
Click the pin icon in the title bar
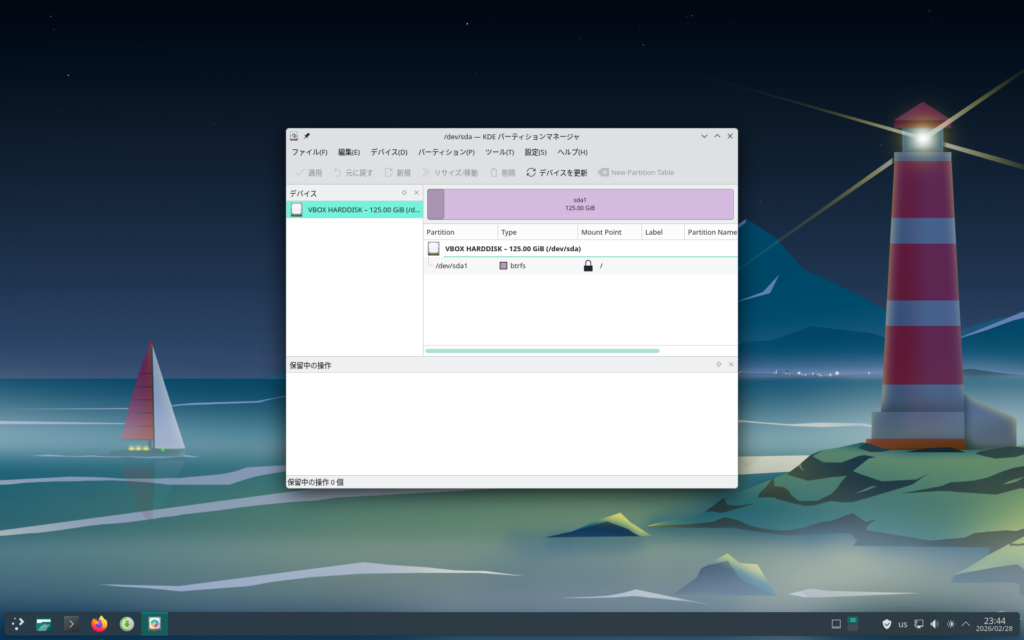pyautogui.click(x=307, y=136)
